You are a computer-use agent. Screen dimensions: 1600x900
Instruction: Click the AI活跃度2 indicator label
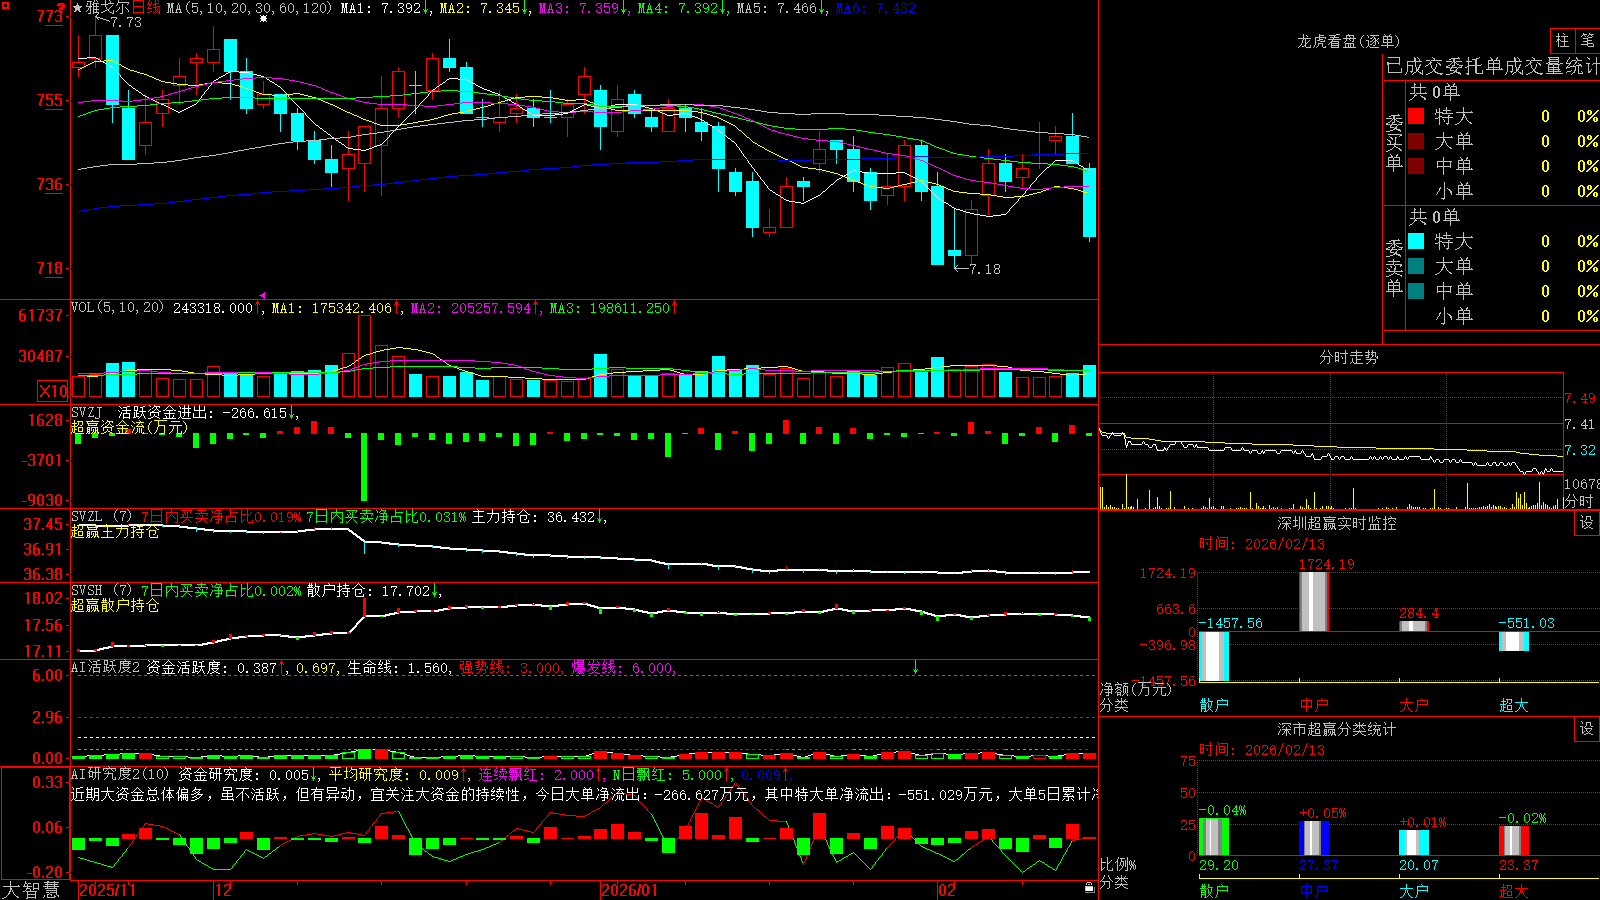[106, 667]
